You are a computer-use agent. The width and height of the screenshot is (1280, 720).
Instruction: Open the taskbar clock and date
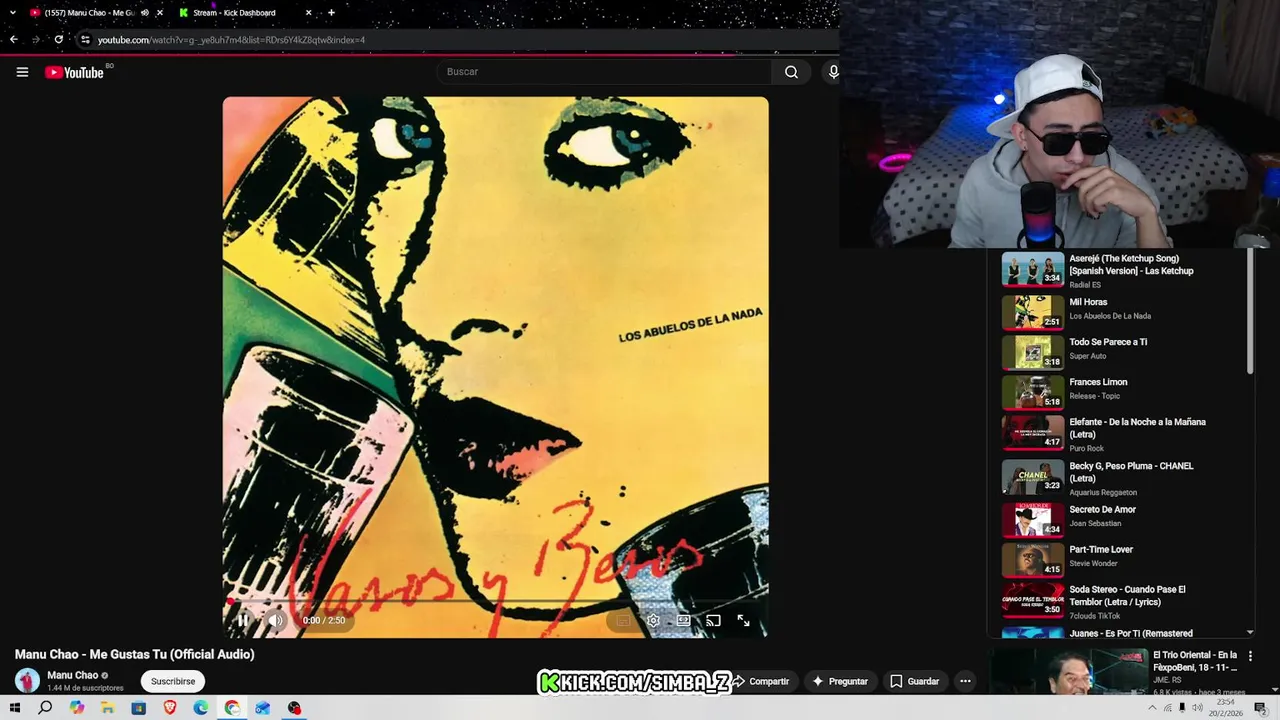(1225, 708)
